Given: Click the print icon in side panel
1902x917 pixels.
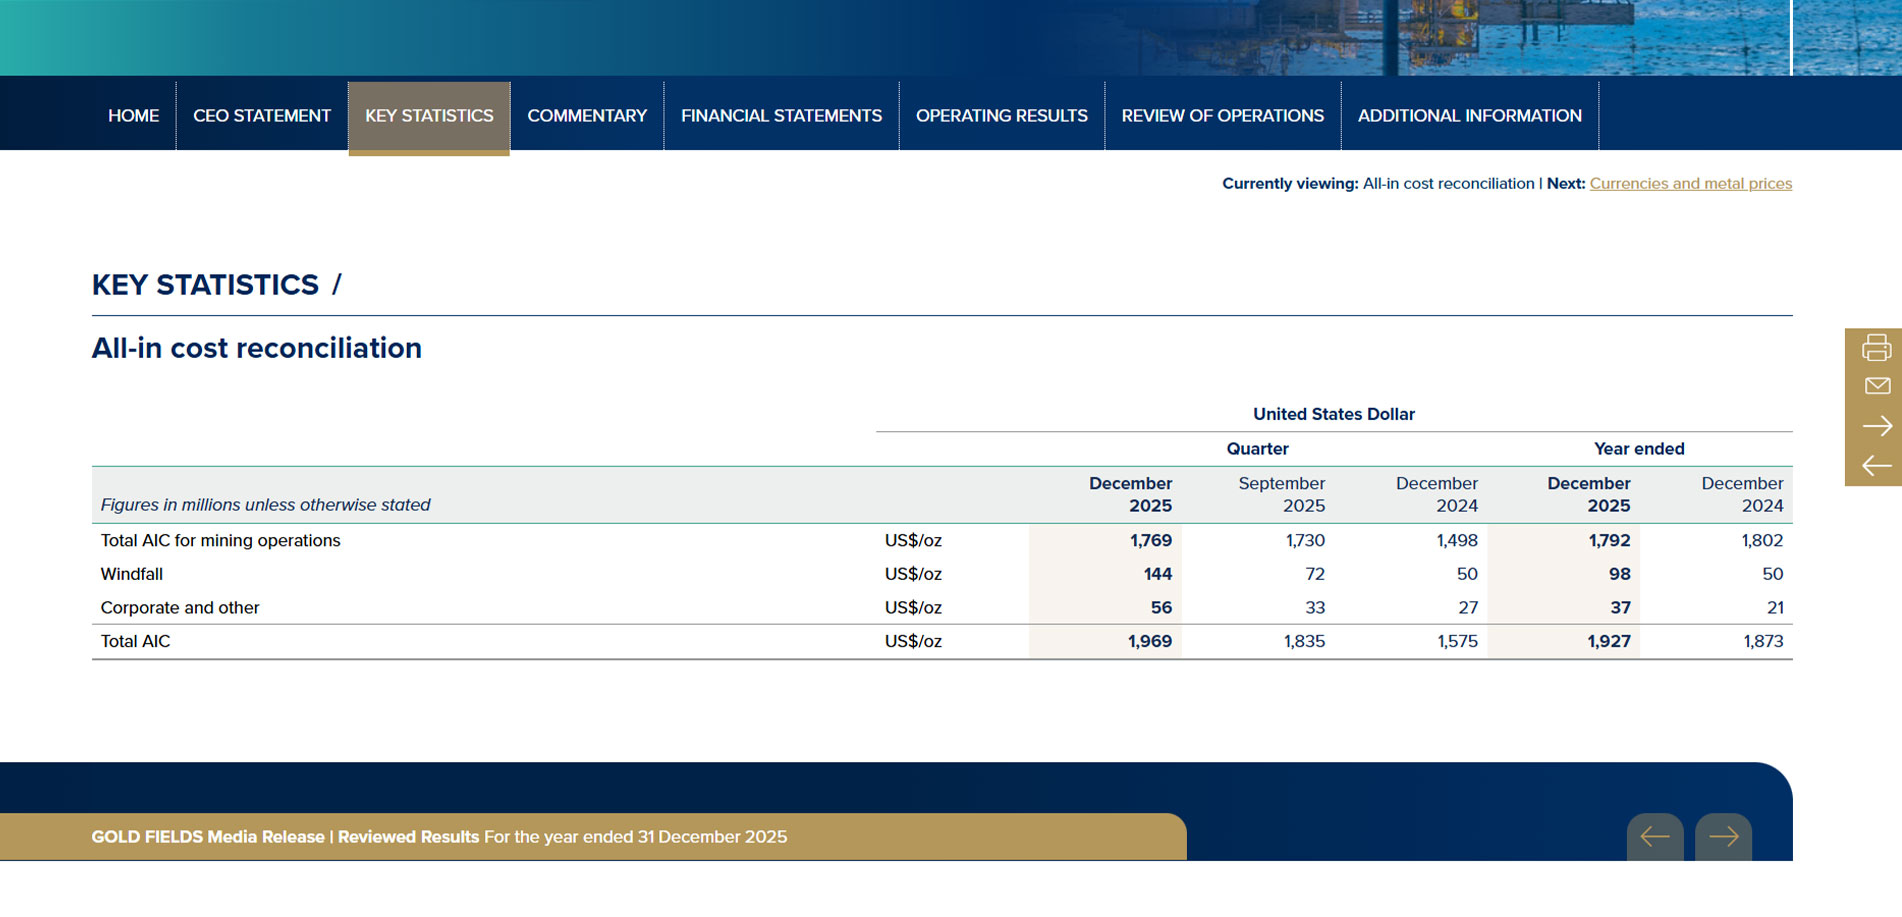Looking at the screenshot, I should [1876, 347].
